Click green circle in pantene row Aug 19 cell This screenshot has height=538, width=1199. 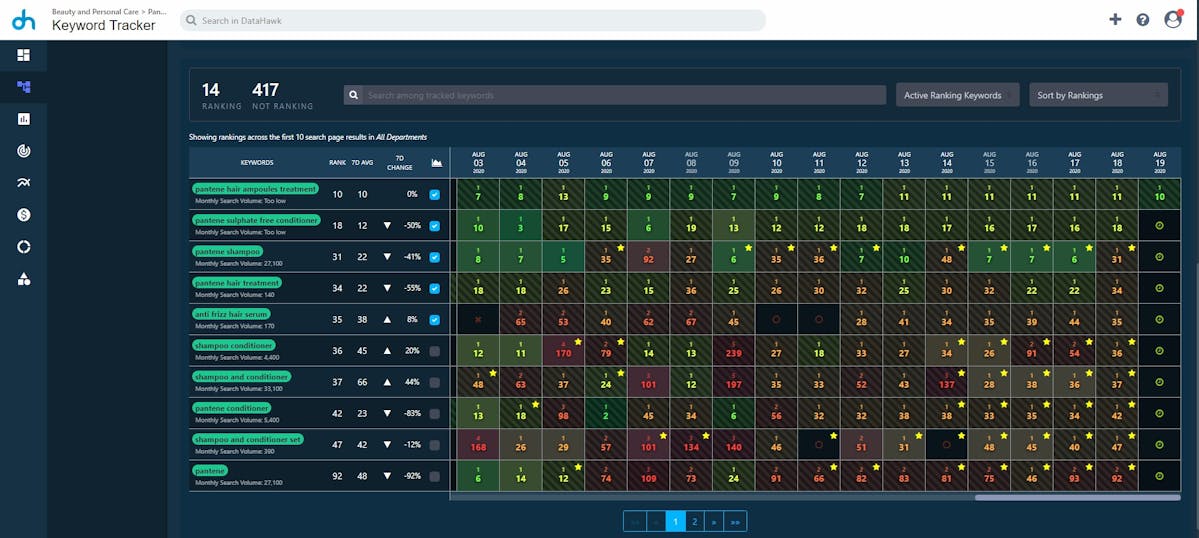coord(1159,476)
